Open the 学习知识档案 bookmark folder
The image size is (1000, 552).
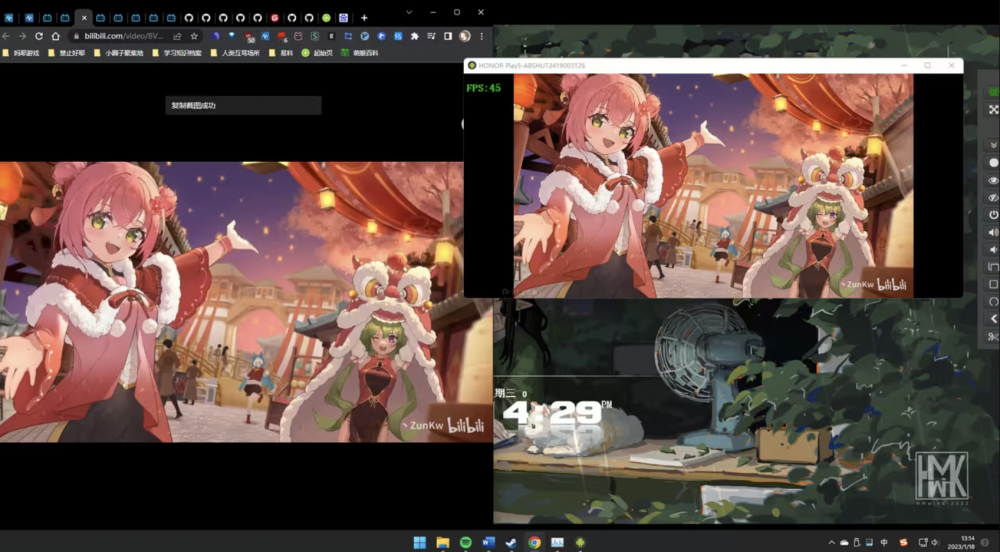(x=177, y=53)
